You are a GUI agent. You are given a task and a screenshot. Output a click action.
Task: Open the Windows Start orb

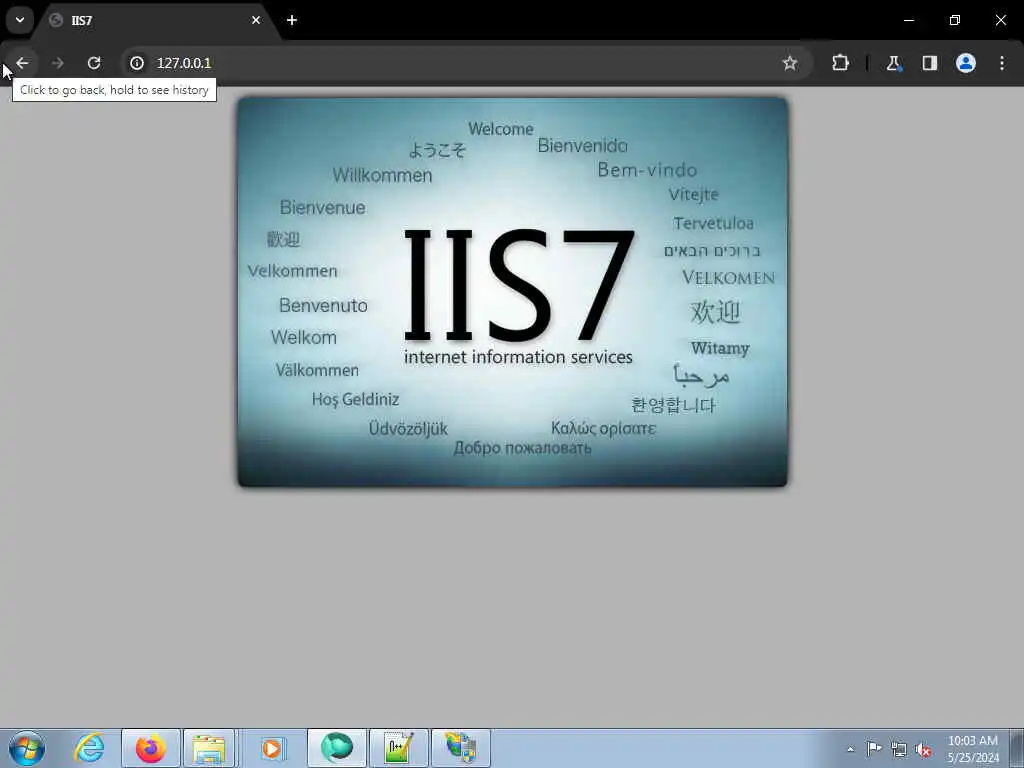27,748
